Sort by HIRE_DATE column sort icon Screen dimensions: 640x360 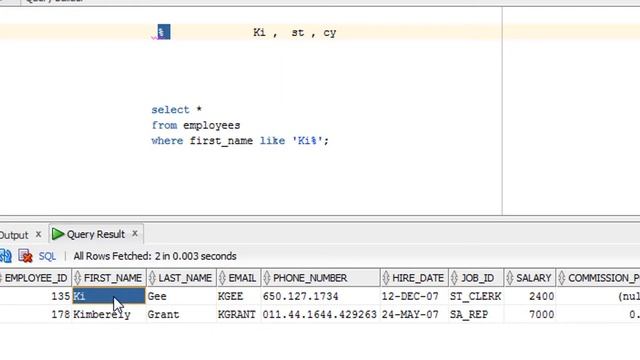[x=386, y=278]
